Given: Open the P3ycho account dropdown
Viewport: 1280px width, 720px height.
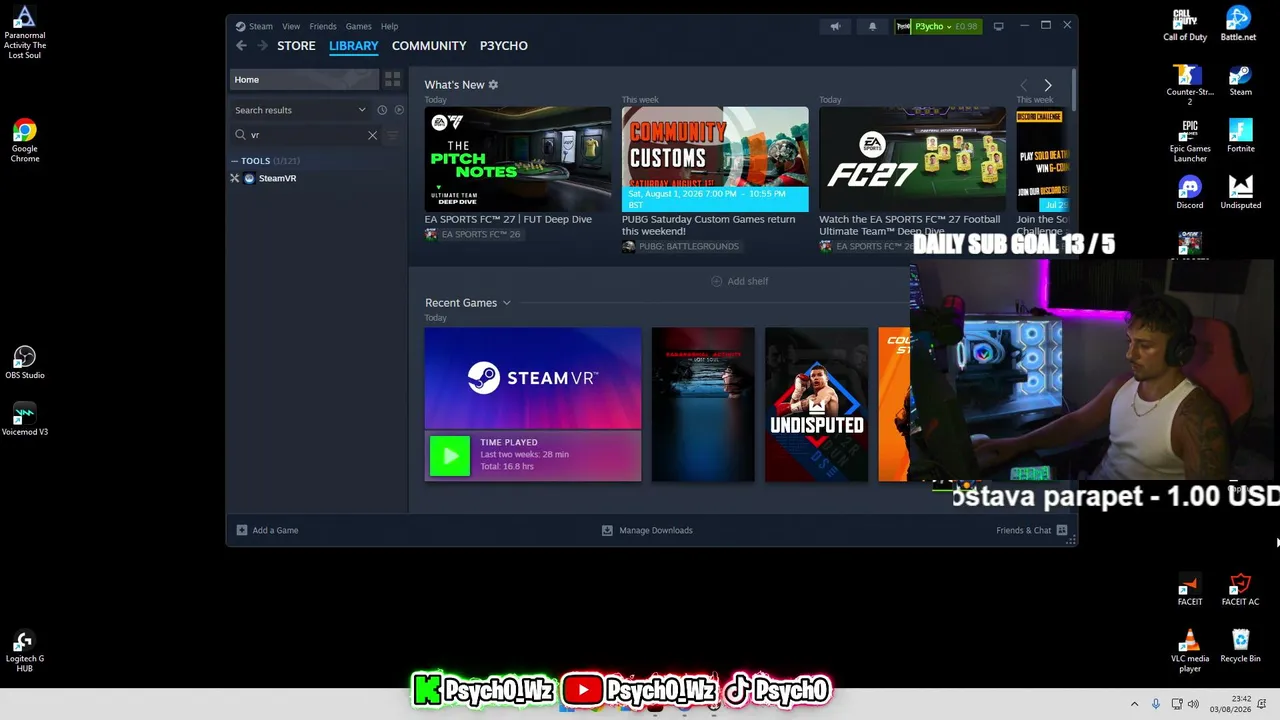Looking at the screenshot, I should coord(938,26).
